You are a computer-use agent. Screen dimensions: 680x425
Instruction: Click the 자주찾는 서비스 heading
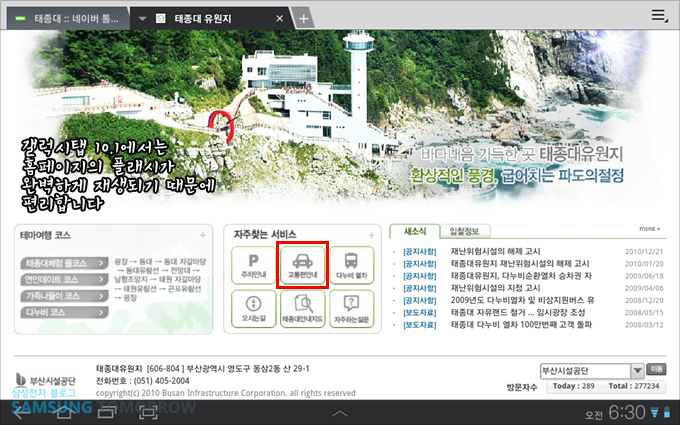[x=265, y=235]
